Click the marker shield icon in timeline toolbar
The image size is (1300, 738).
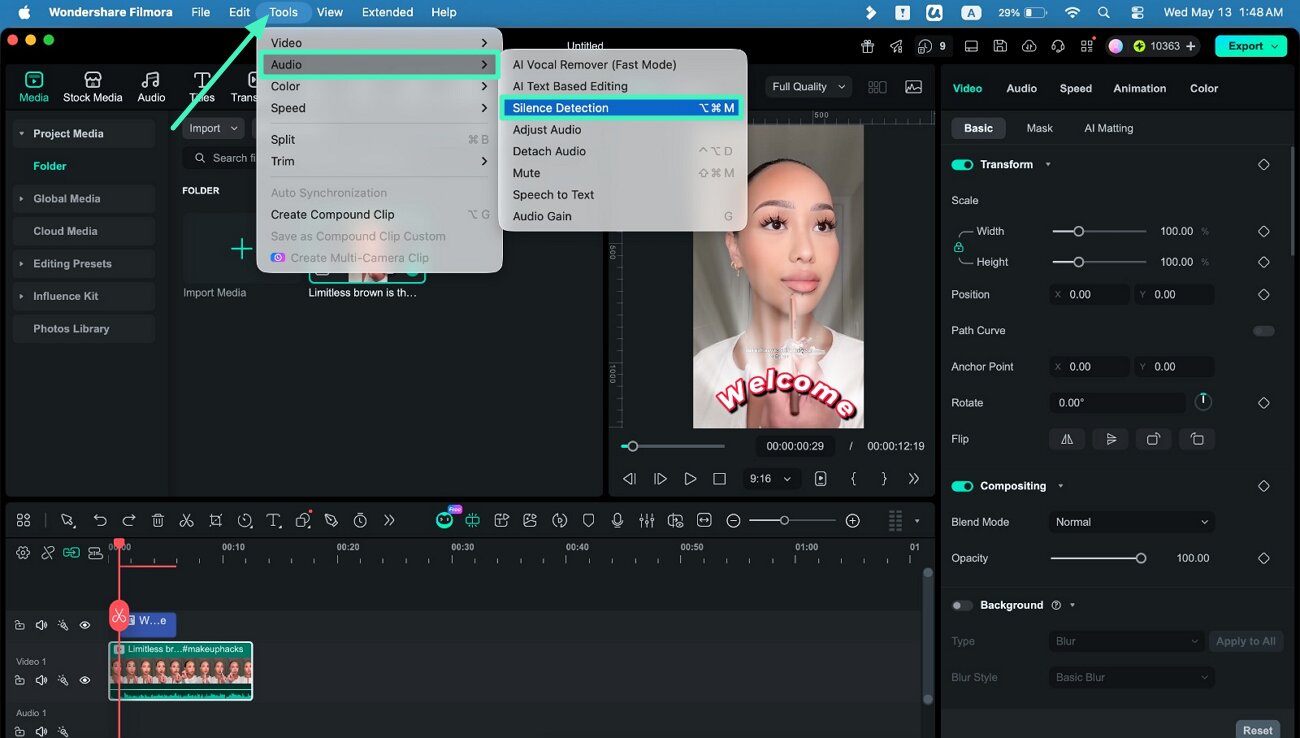tap(589, 520)
